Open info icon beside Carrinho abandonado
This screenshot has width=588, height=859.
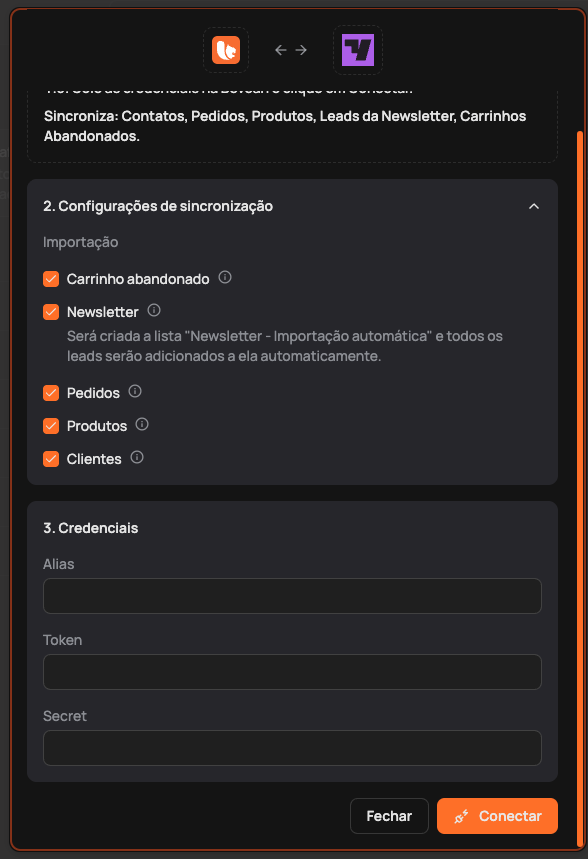tap(225, 277)
